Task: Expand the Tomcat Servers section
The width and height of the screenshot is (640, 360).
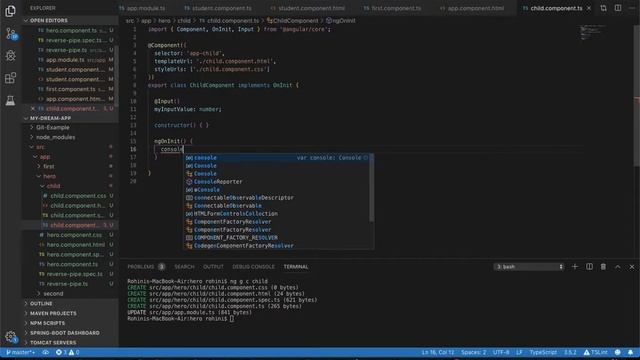Action: point(53,343)
